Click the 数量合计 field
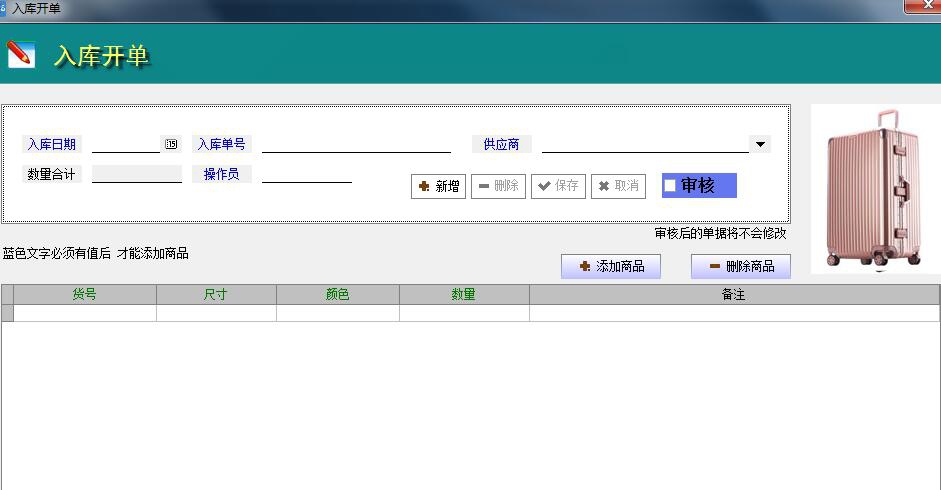The height and width of the screenshot is (490, 941). [x=137, y=174]
